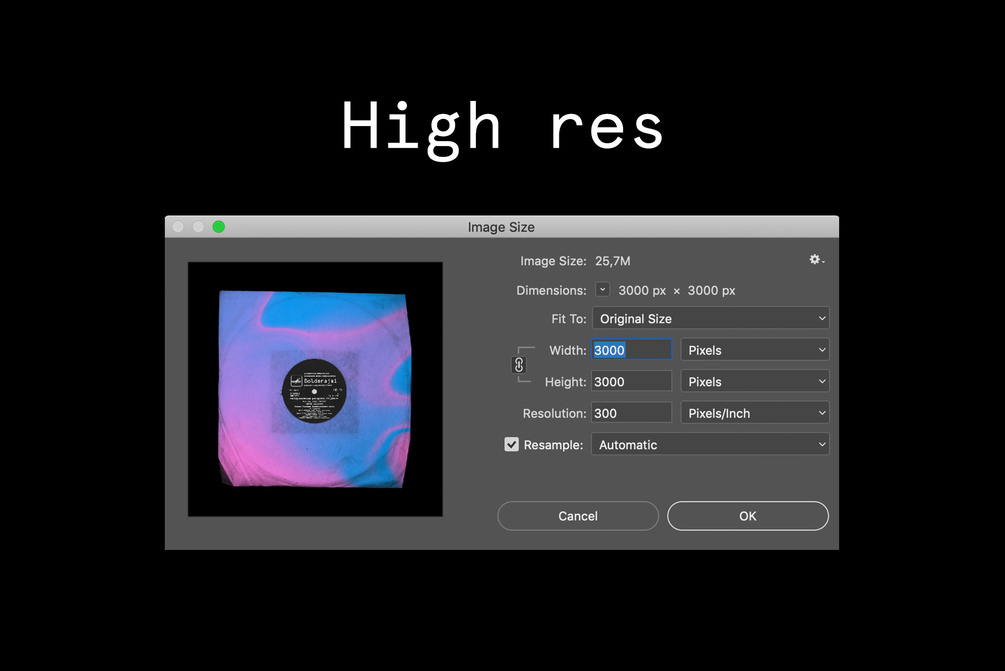Open the Fit To Original Size dropdown
This screenshot has width=1005, height=671.
pyautogui.click(x=711, y=319)
